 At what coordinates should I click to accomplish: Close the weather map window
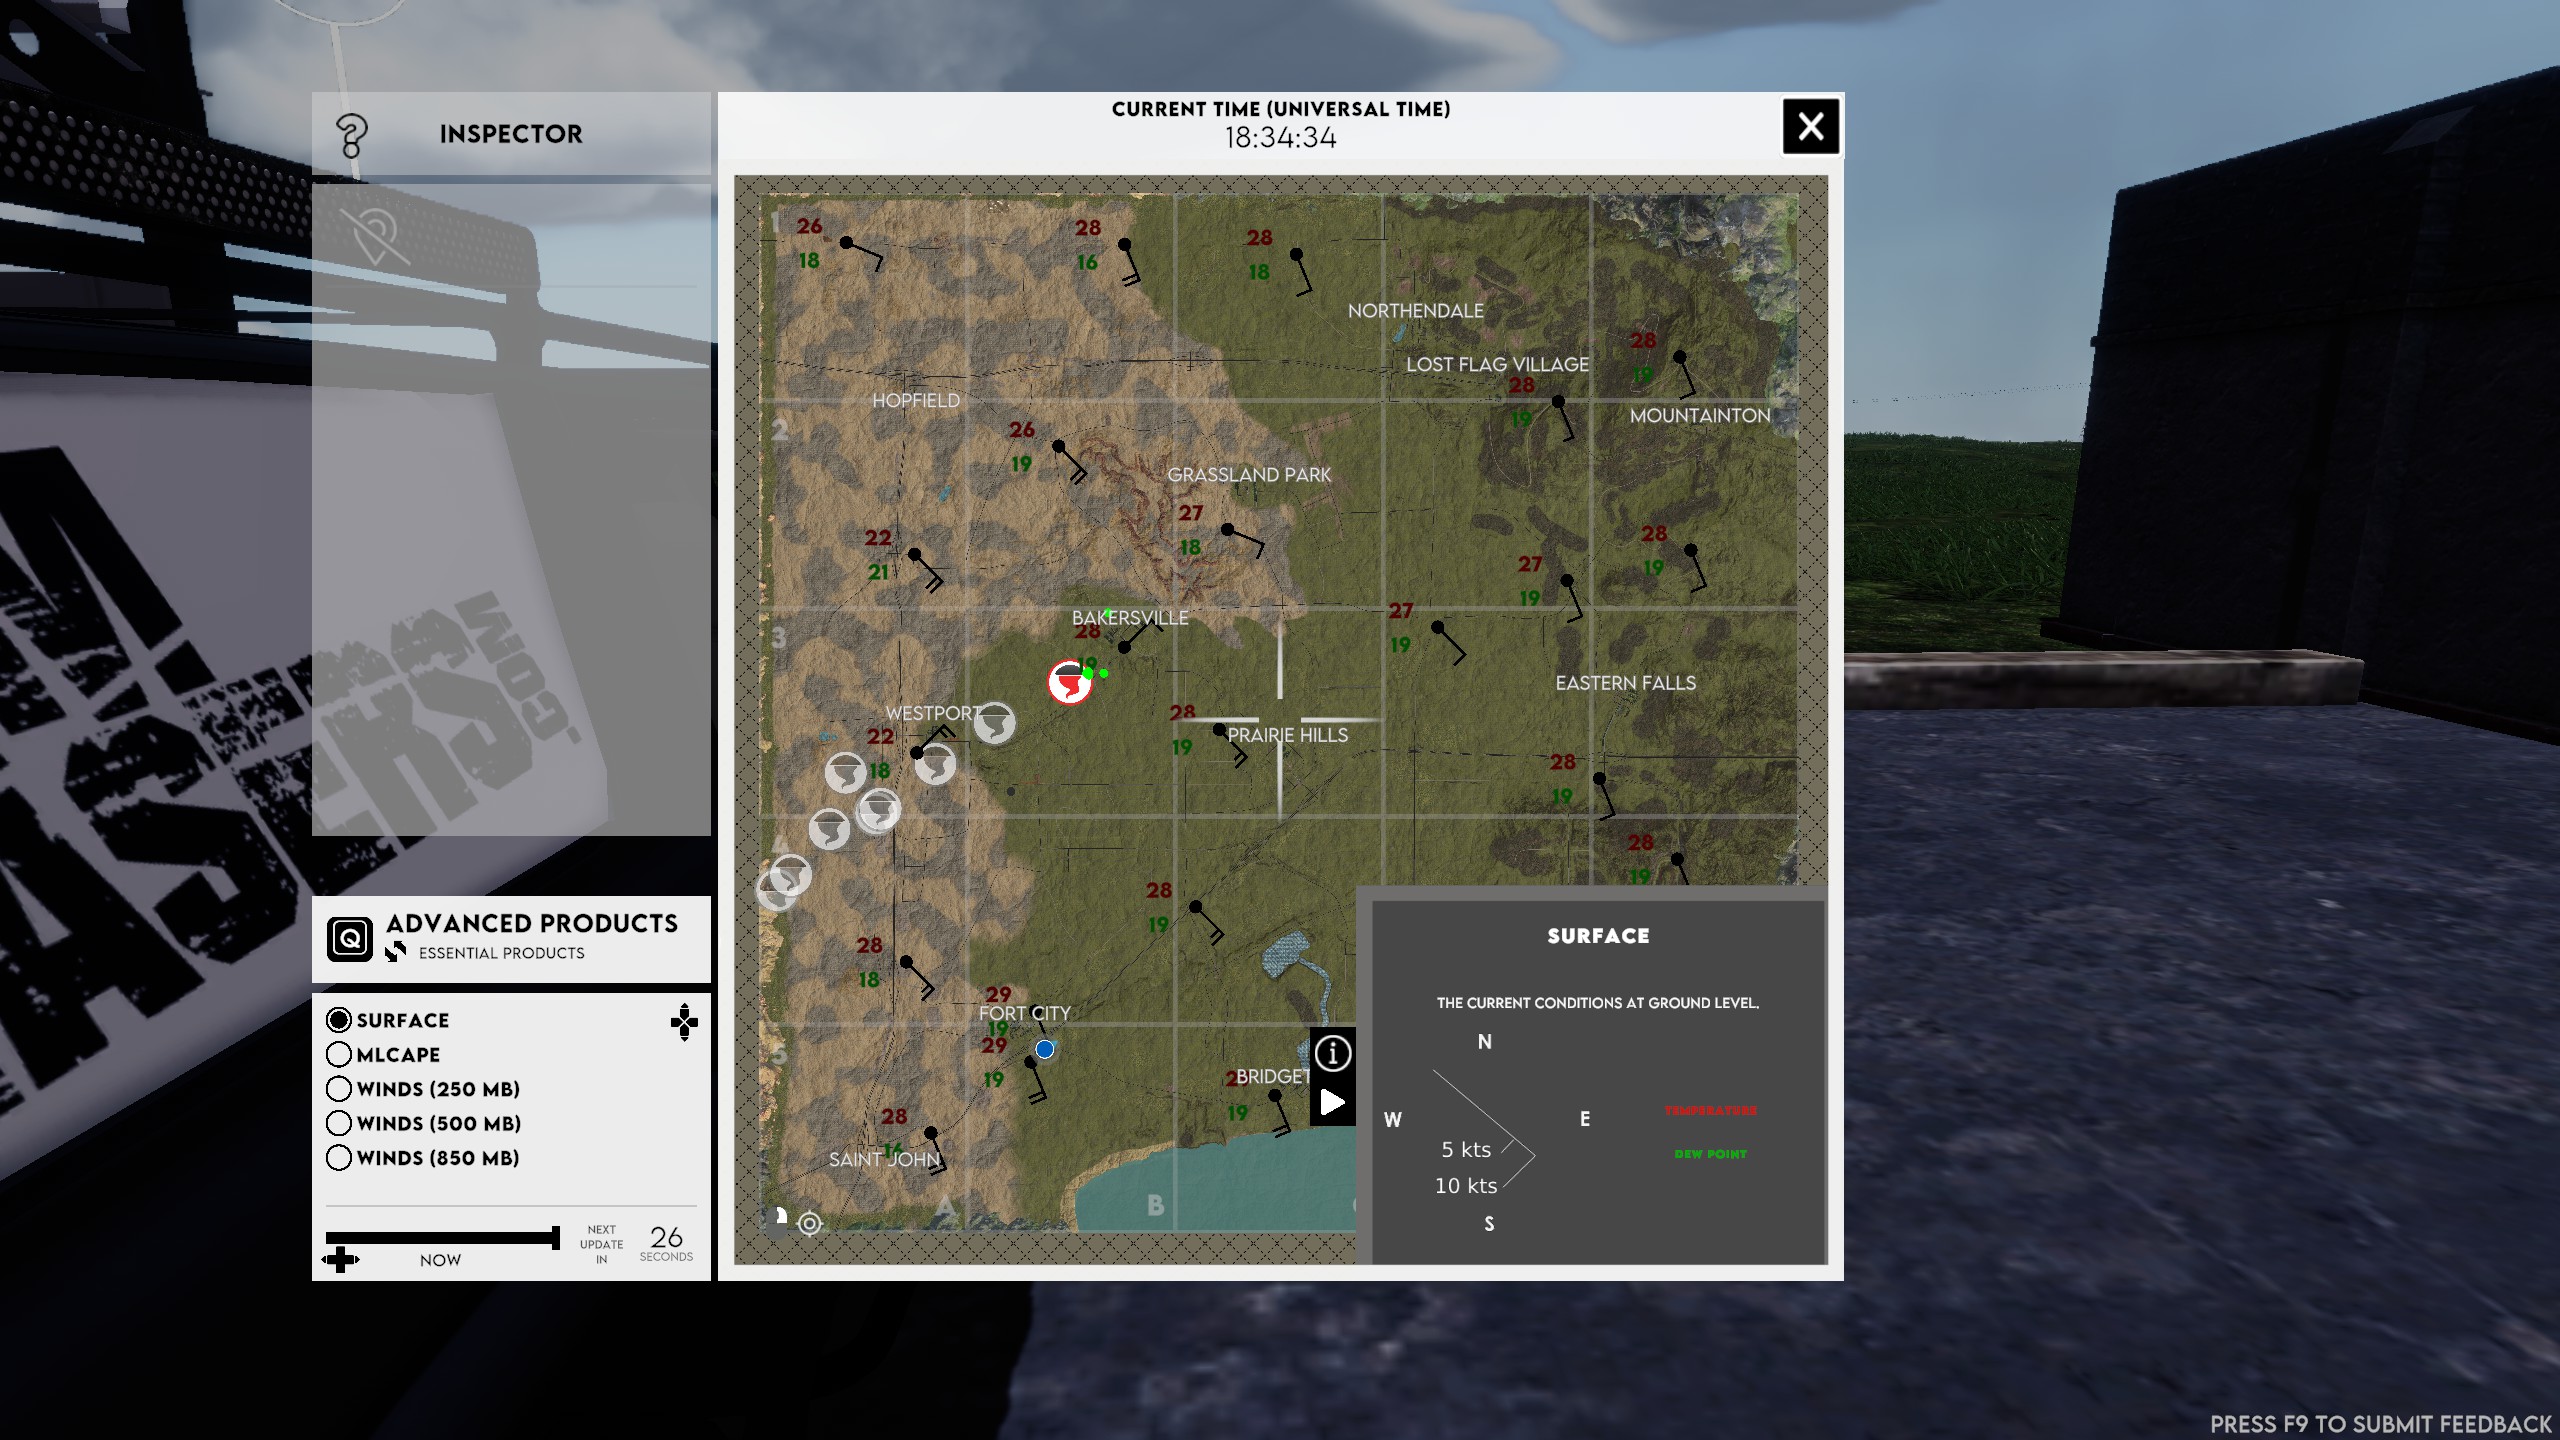point(1810,126)
